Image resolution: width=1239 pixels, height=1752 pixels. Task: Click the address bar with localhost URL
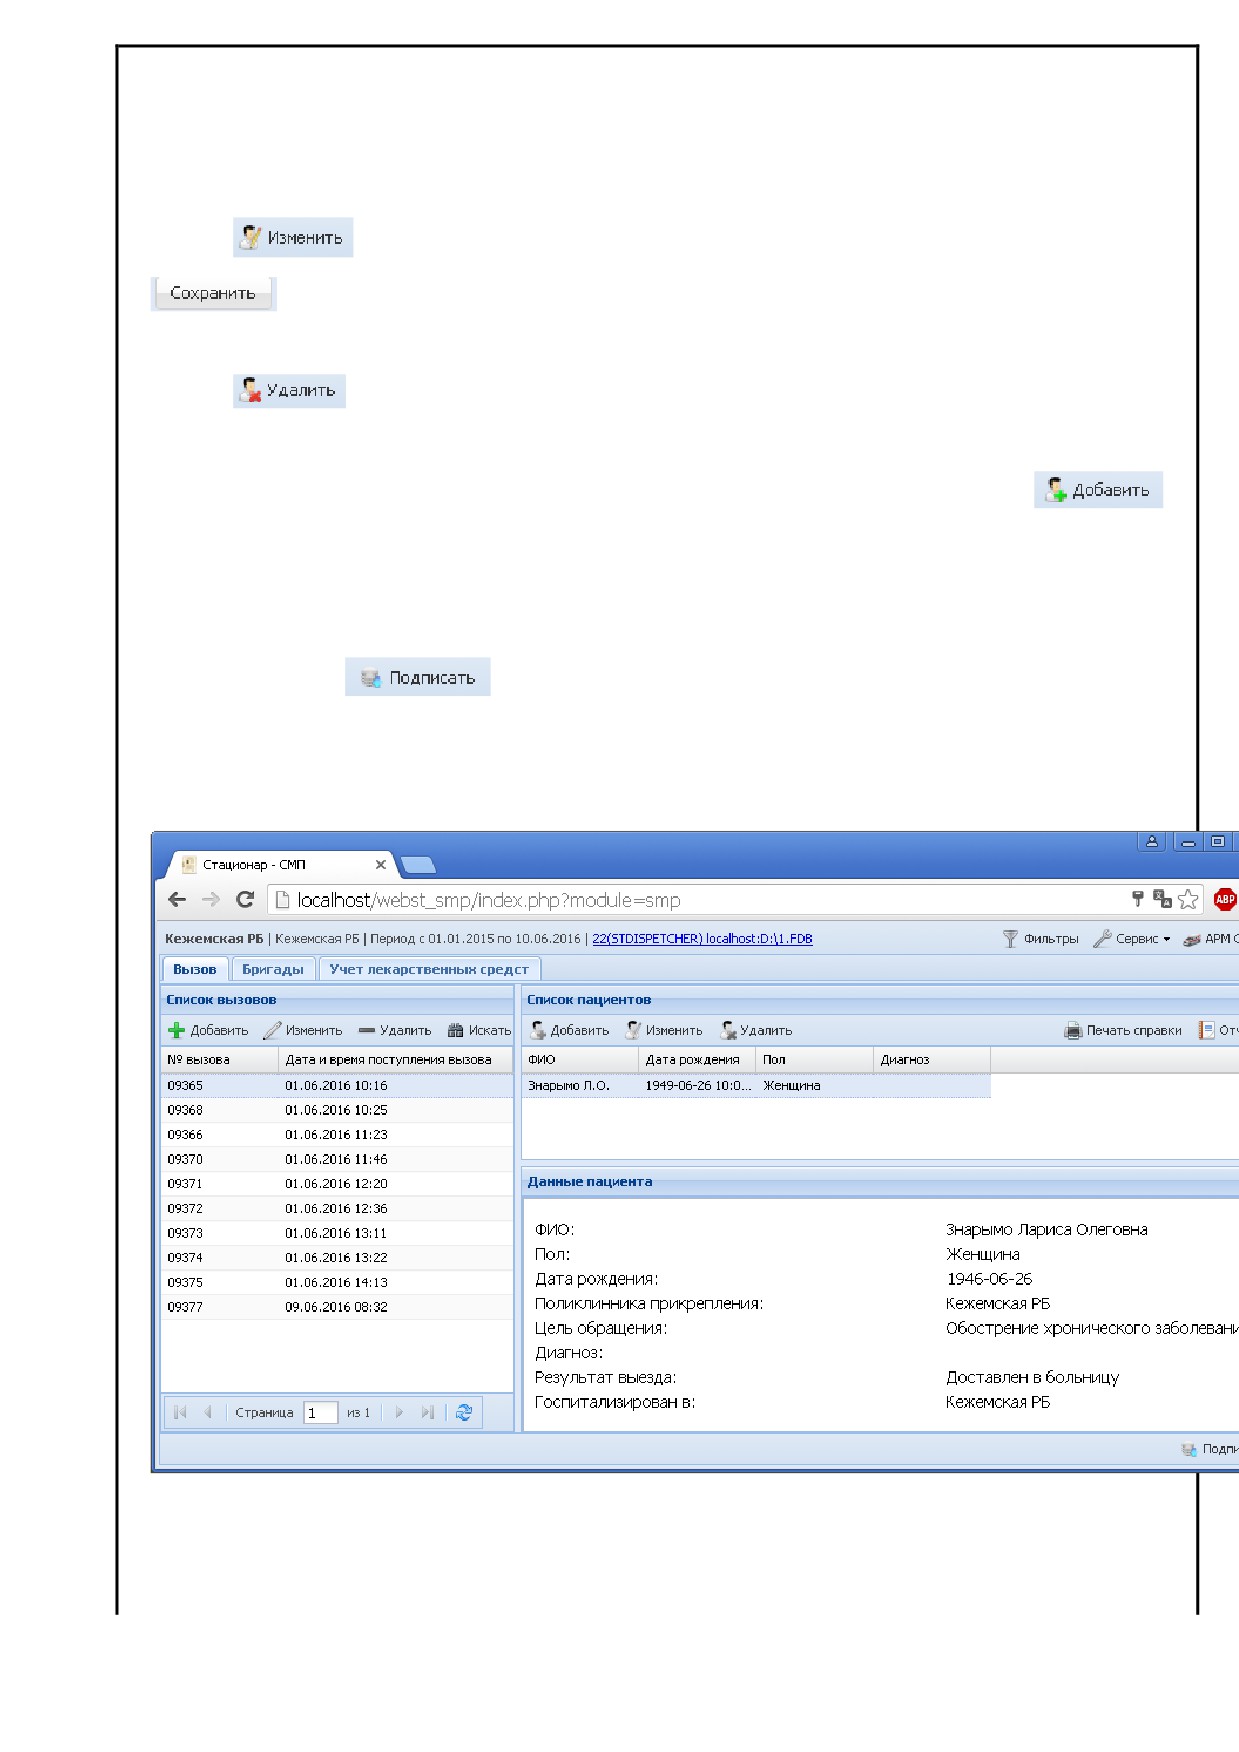[700, 900]
